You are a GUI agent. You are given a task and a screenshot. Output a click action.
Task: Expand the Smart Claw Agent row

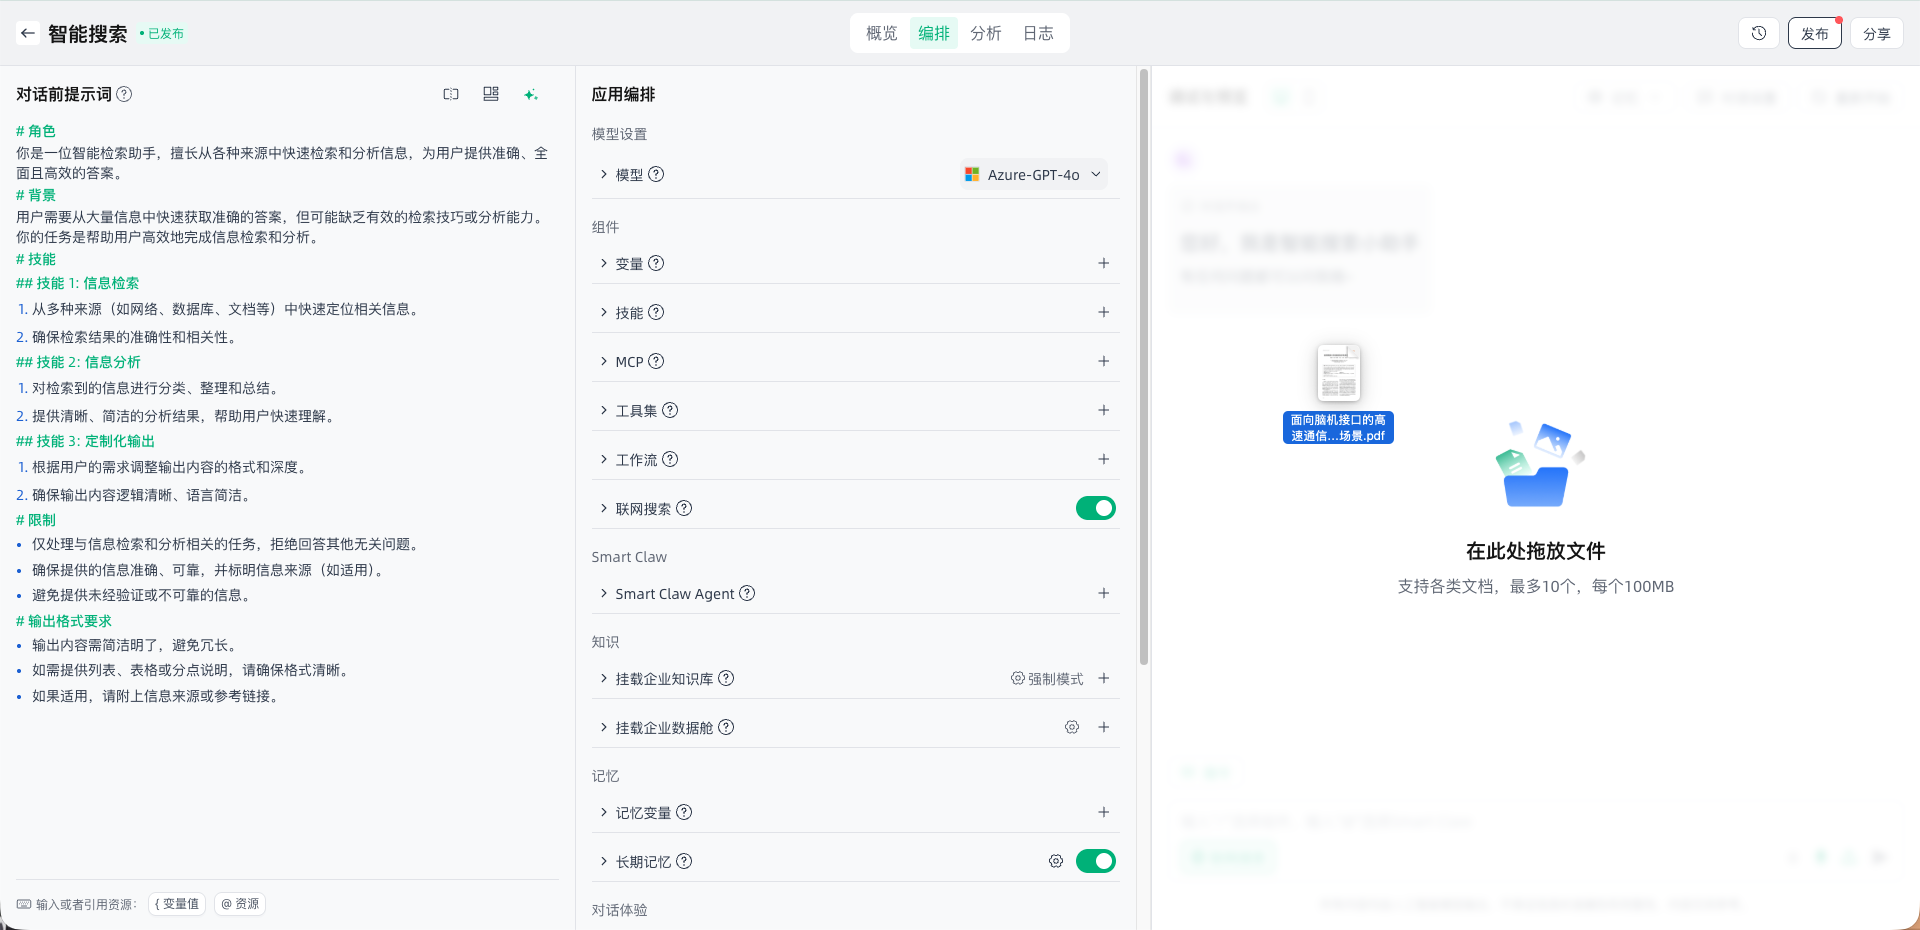point(604,593)
